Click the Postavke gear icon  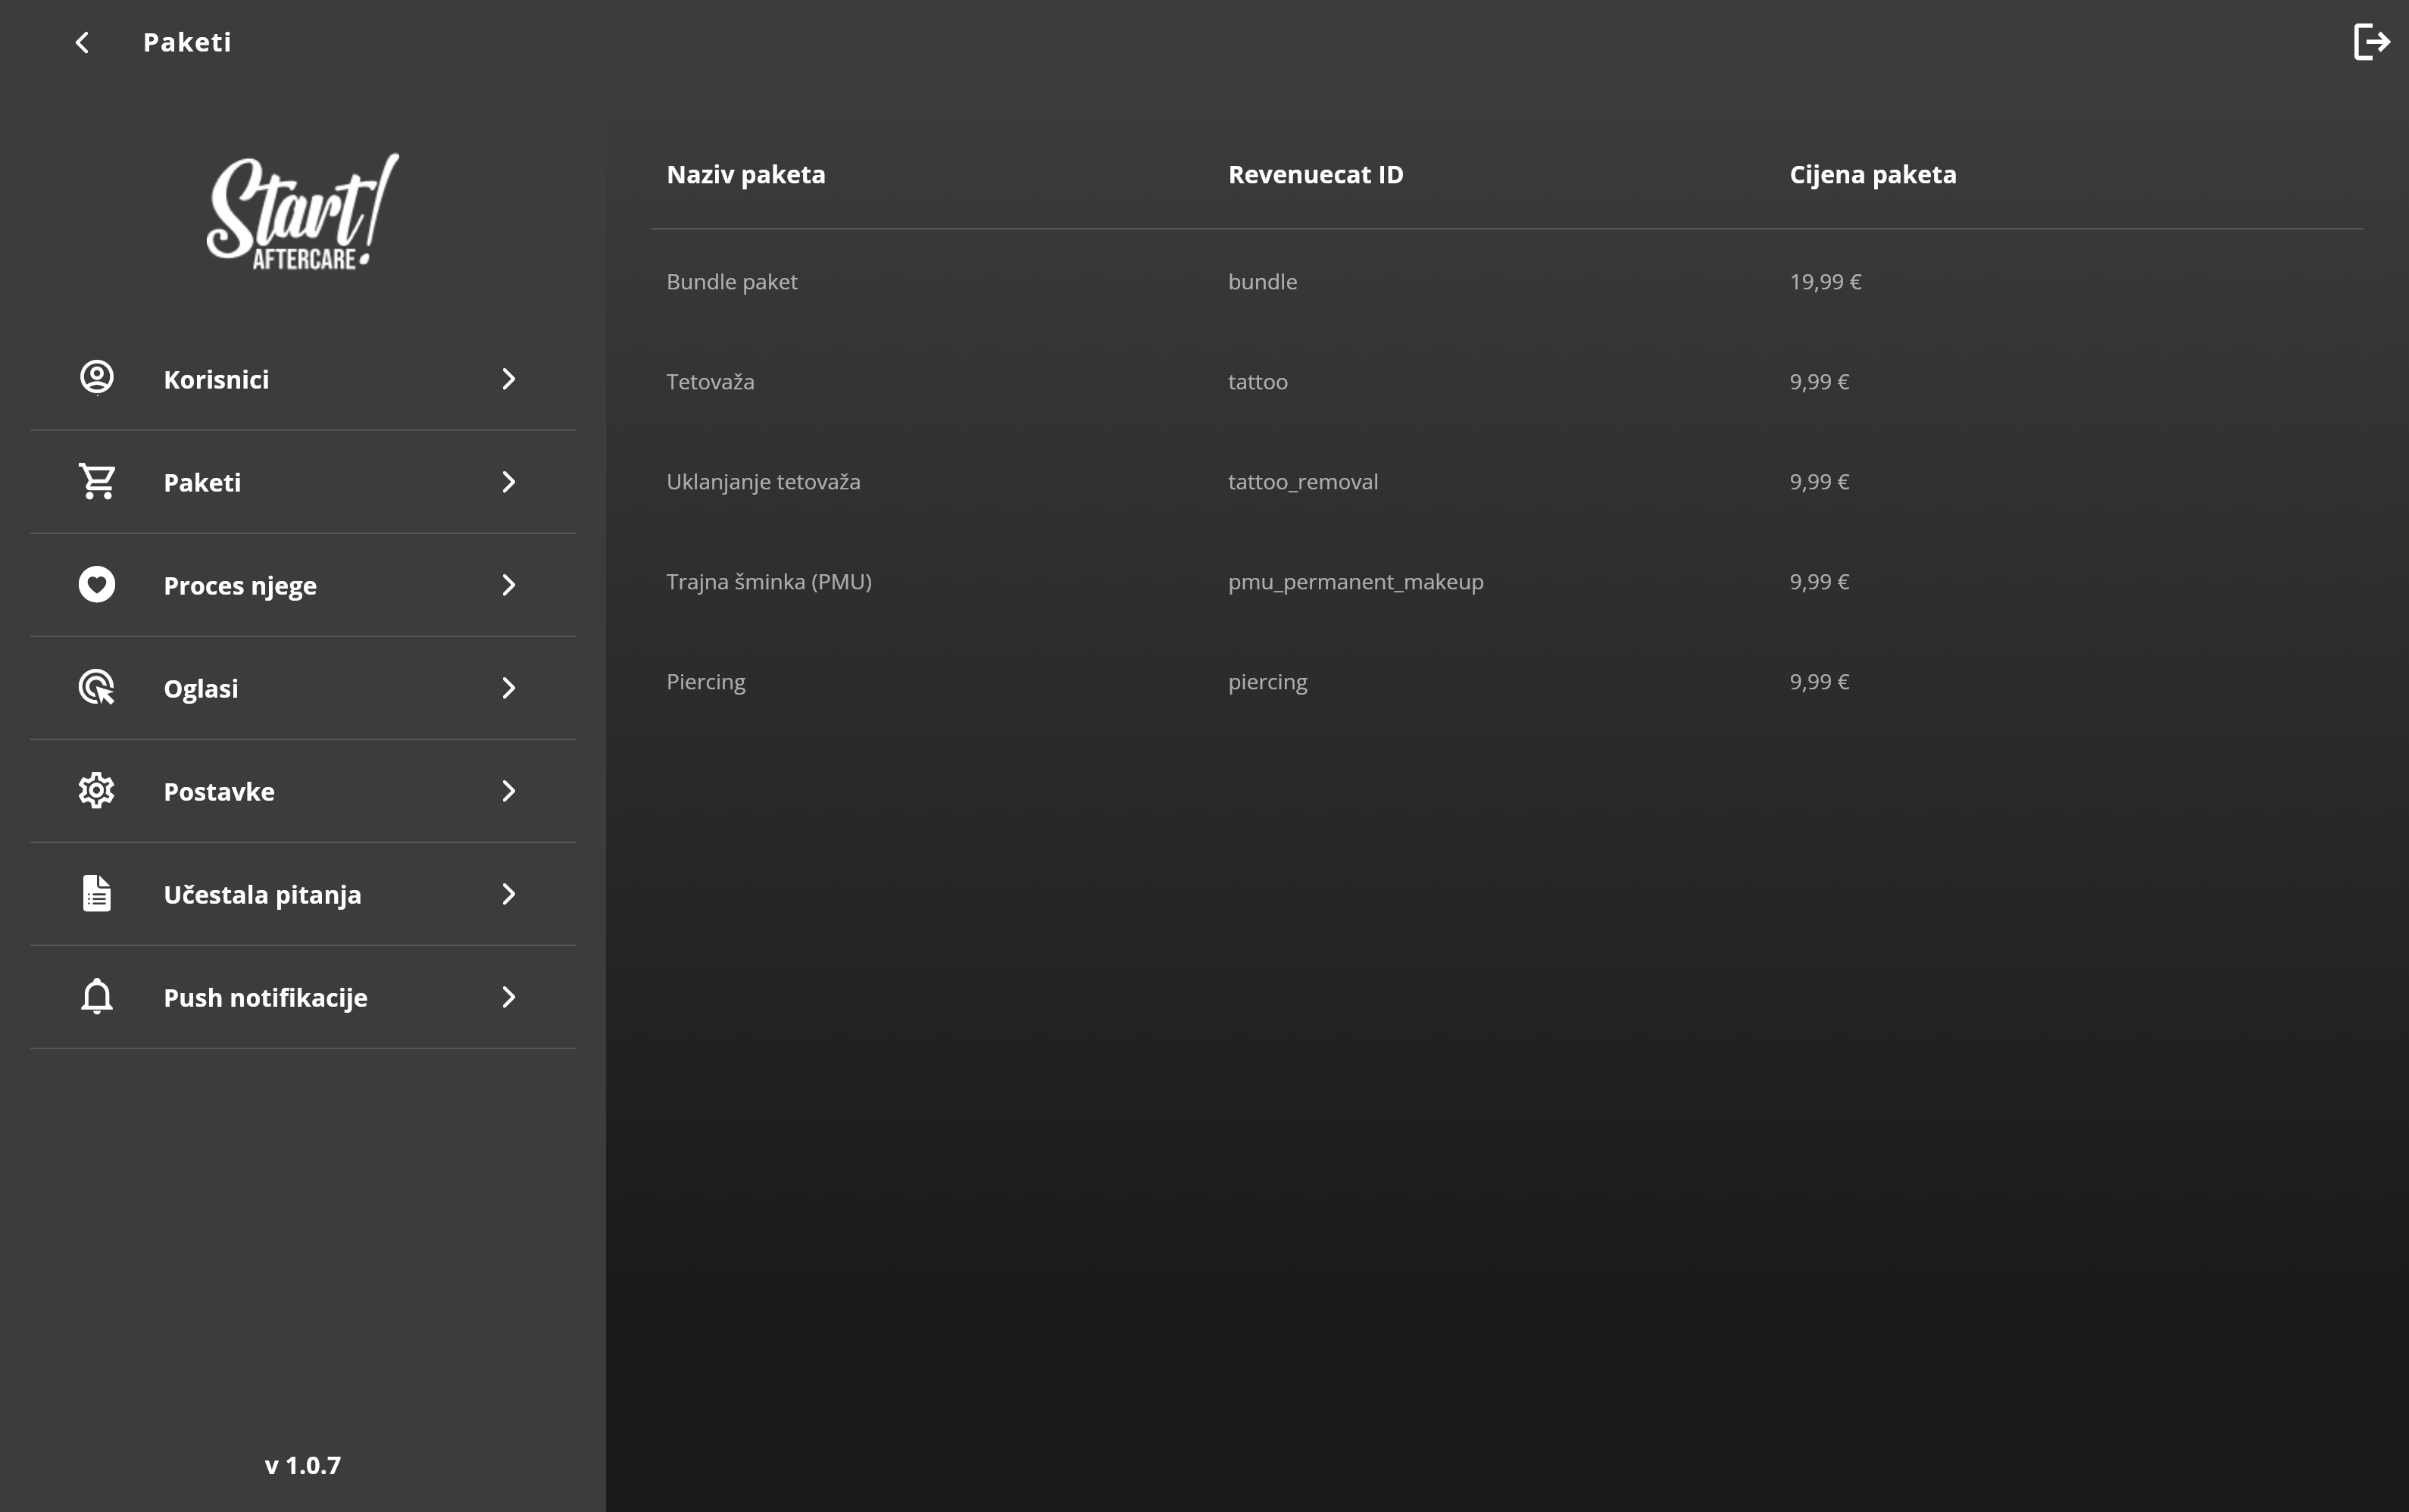[x=97, y=790]
